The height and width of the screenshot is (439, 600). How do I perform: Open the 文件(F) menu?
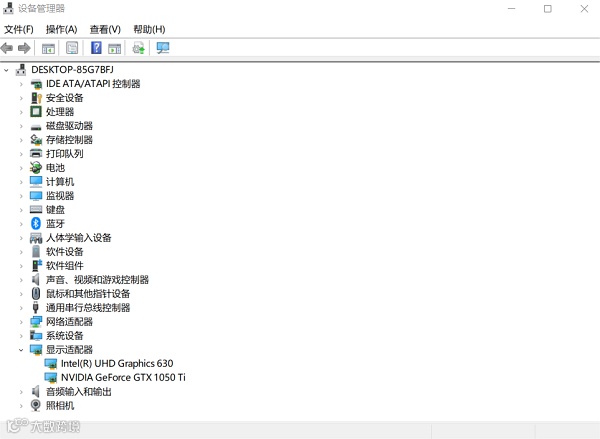pos(19,29)
